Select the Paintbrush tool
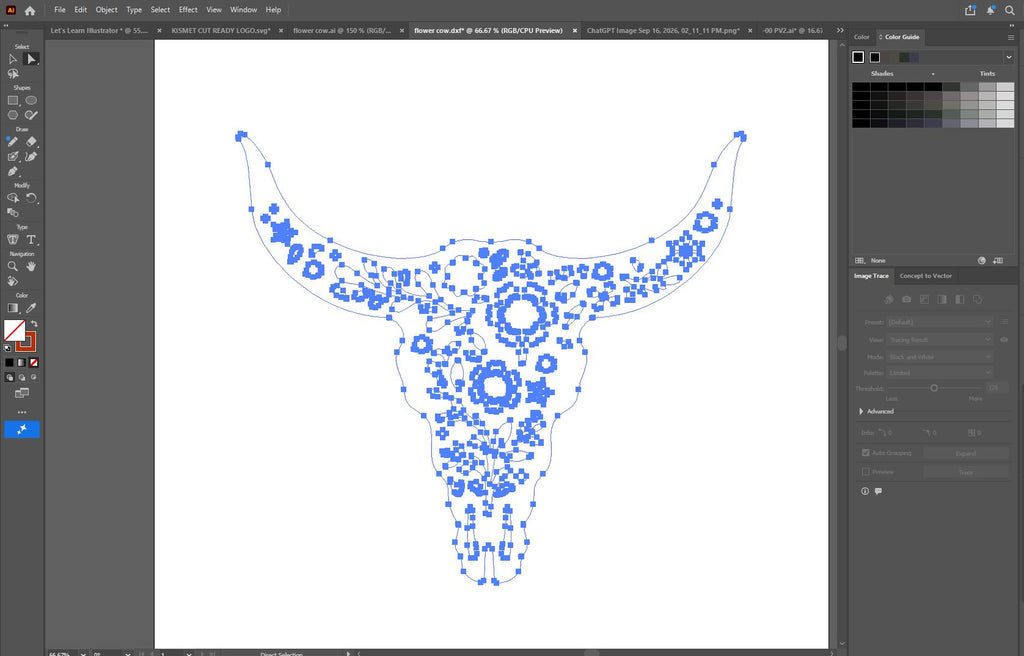Image resolution: width=1024 pixels, height=656 pixels. (x=12, y=141)
